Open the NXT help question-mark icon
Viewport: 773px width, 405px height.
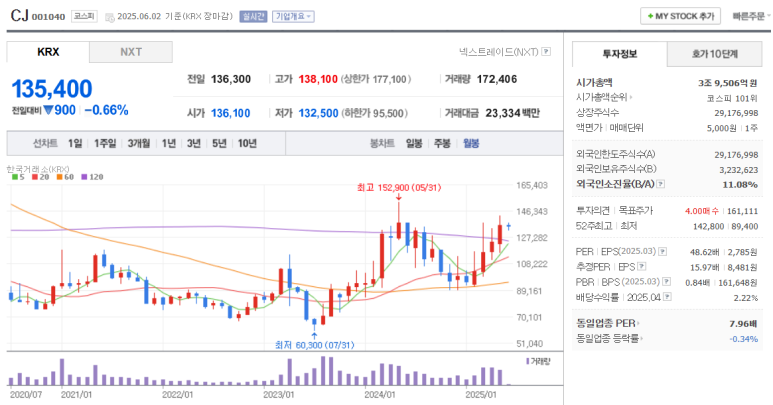(546, 52)
